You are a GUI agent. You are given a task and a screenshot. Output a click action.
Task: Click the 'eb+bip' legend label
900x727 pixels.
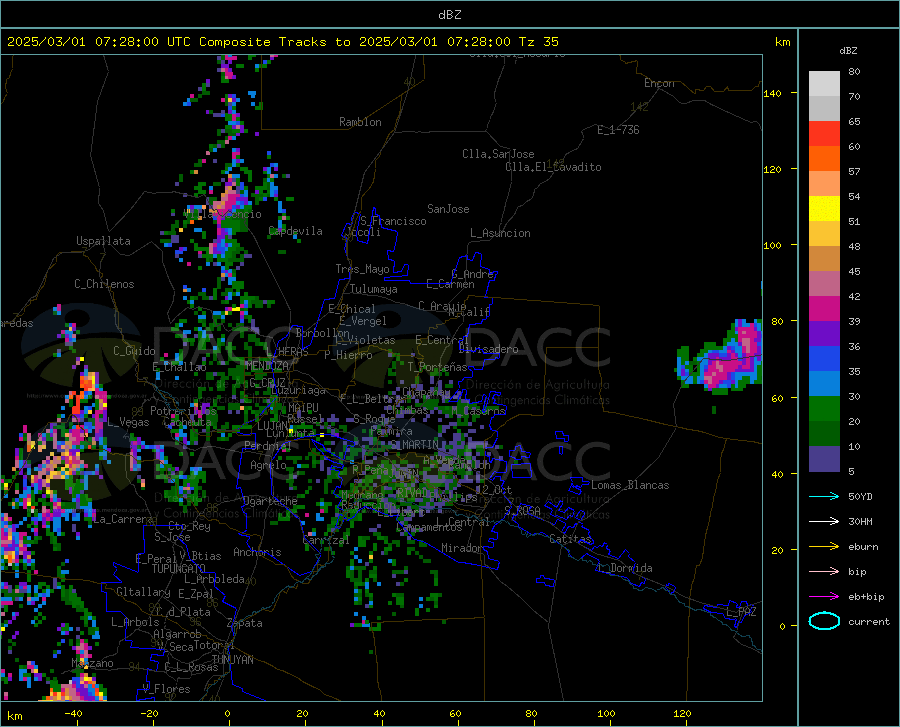[866, 597]
